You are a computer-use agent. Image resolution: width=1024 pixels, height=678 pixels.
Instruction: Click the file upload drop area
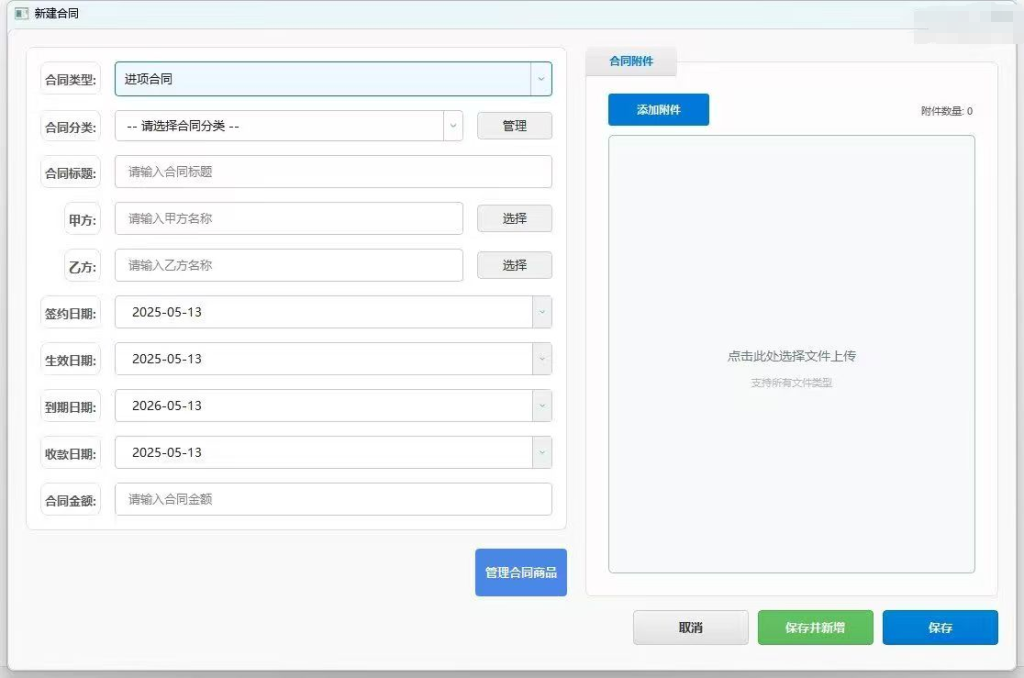point(791,356)
